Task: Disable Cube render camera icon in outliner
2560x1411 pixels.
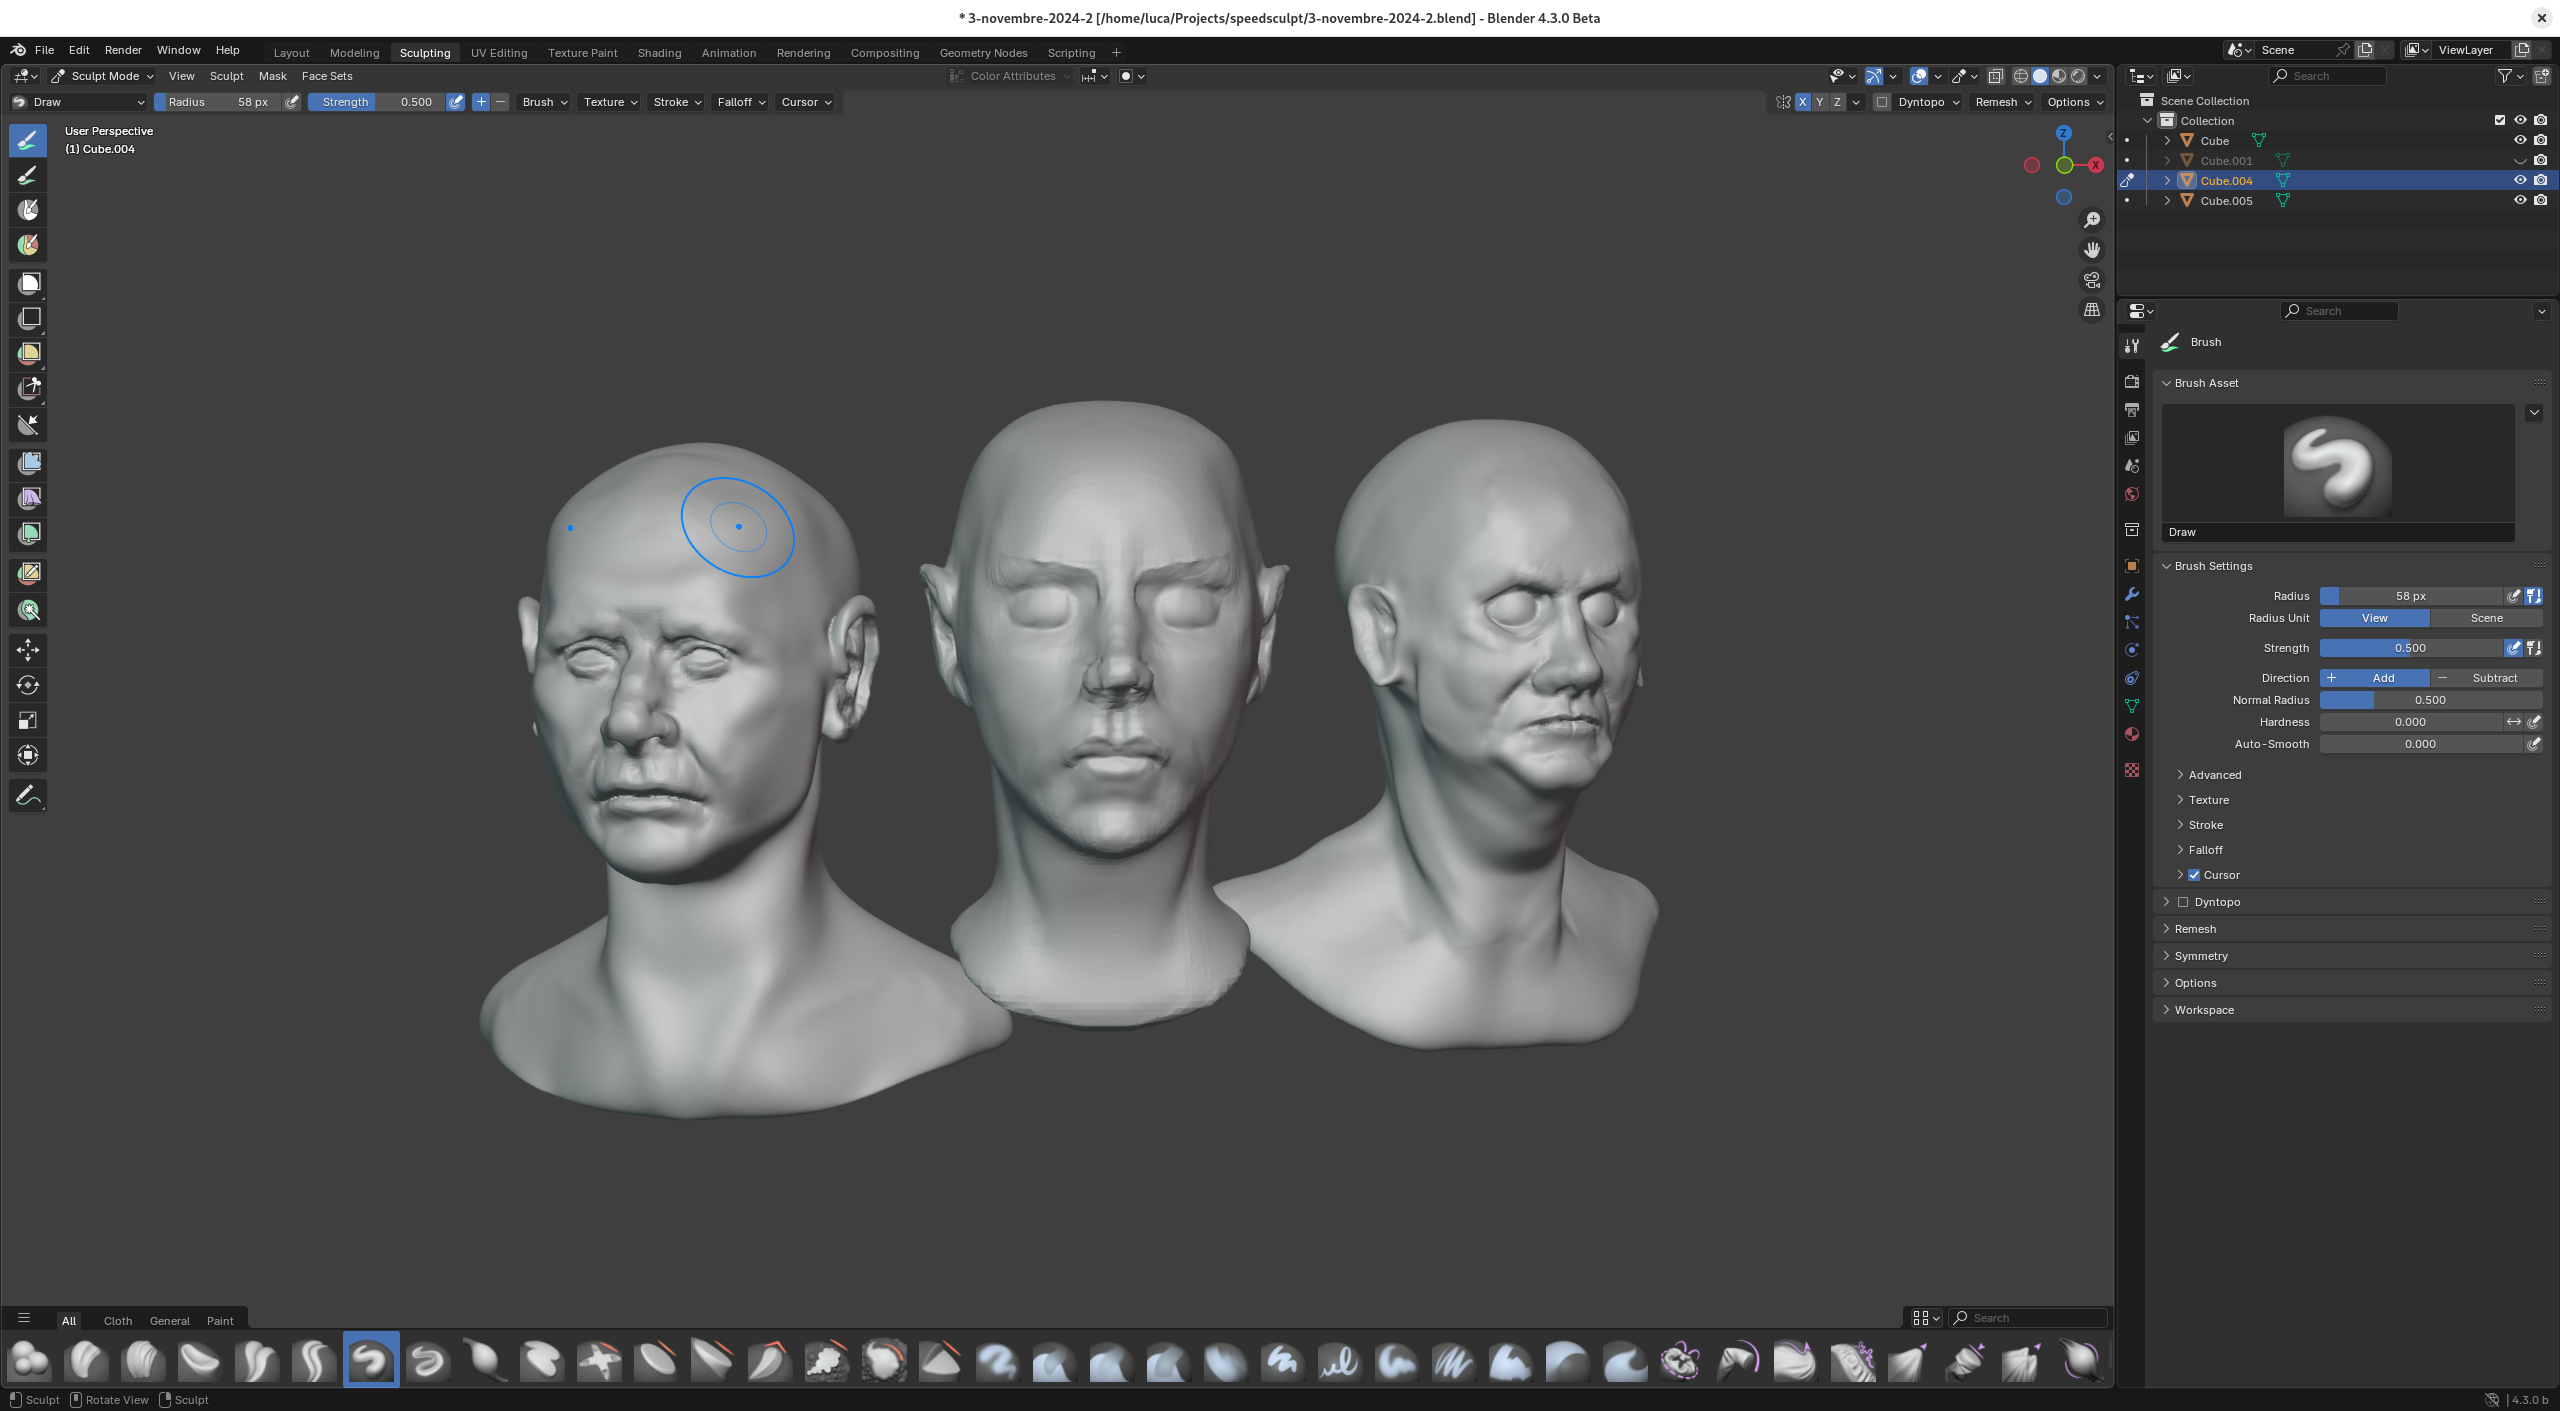Action: 2541,140
